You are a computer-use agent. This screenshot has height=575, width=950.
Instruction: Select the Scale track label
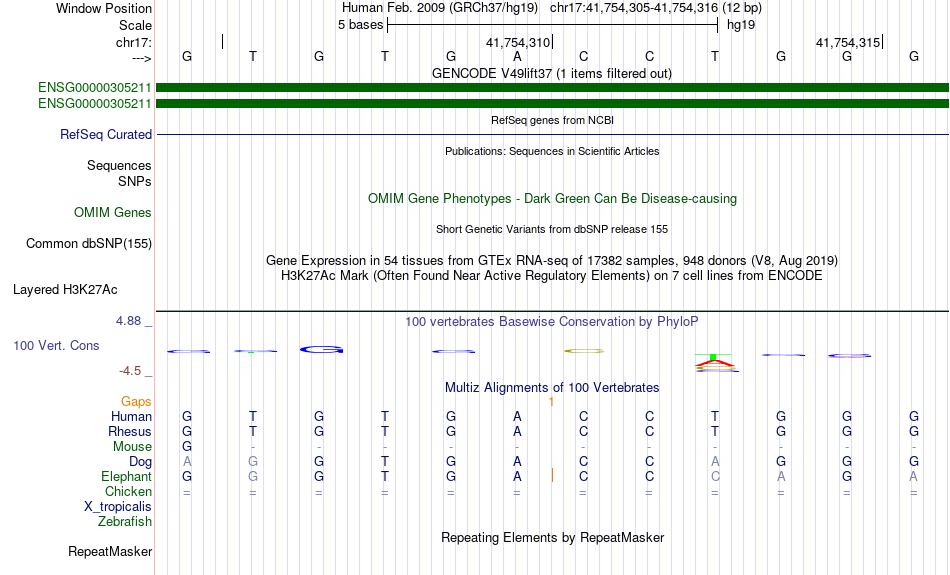click(x=135, y=25)
